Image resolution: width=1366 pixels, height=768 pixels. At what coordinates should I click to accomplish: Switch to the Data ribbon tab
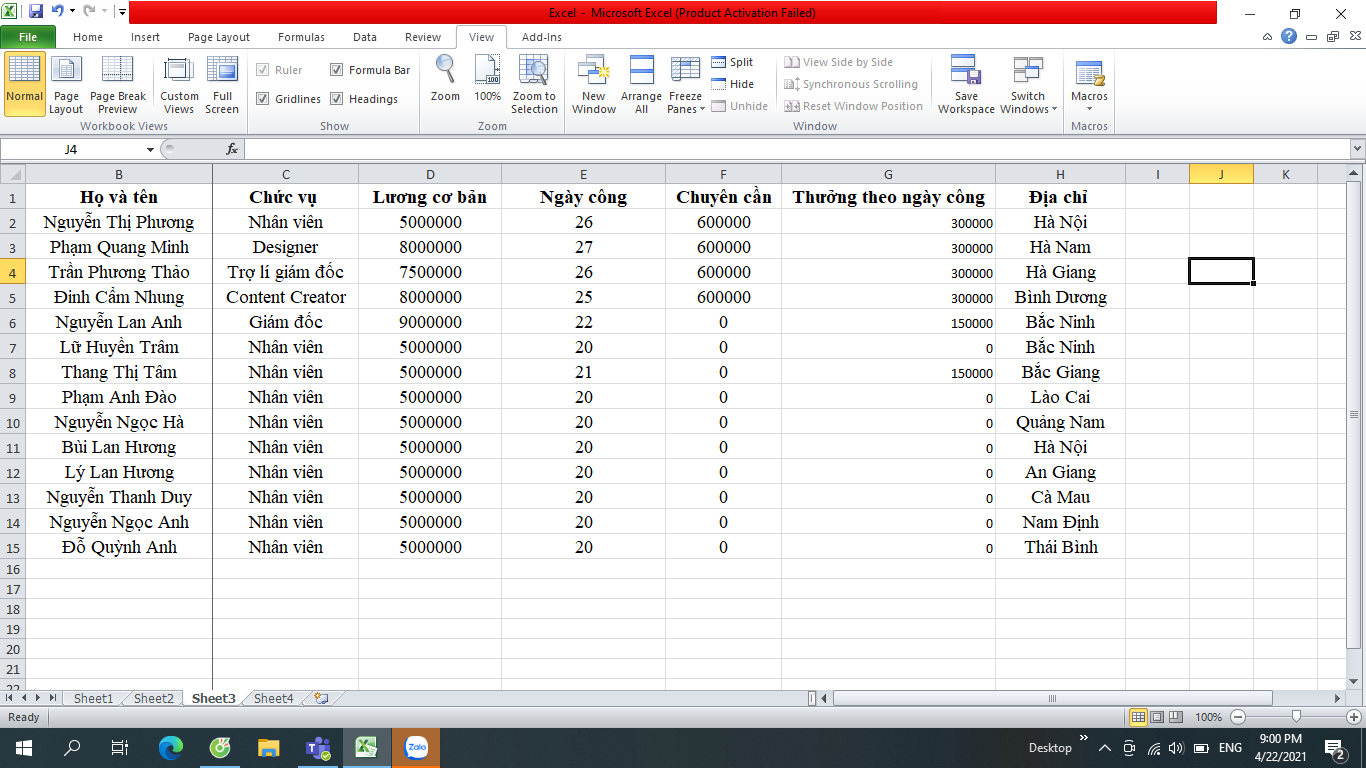click(x=365, y=37)
